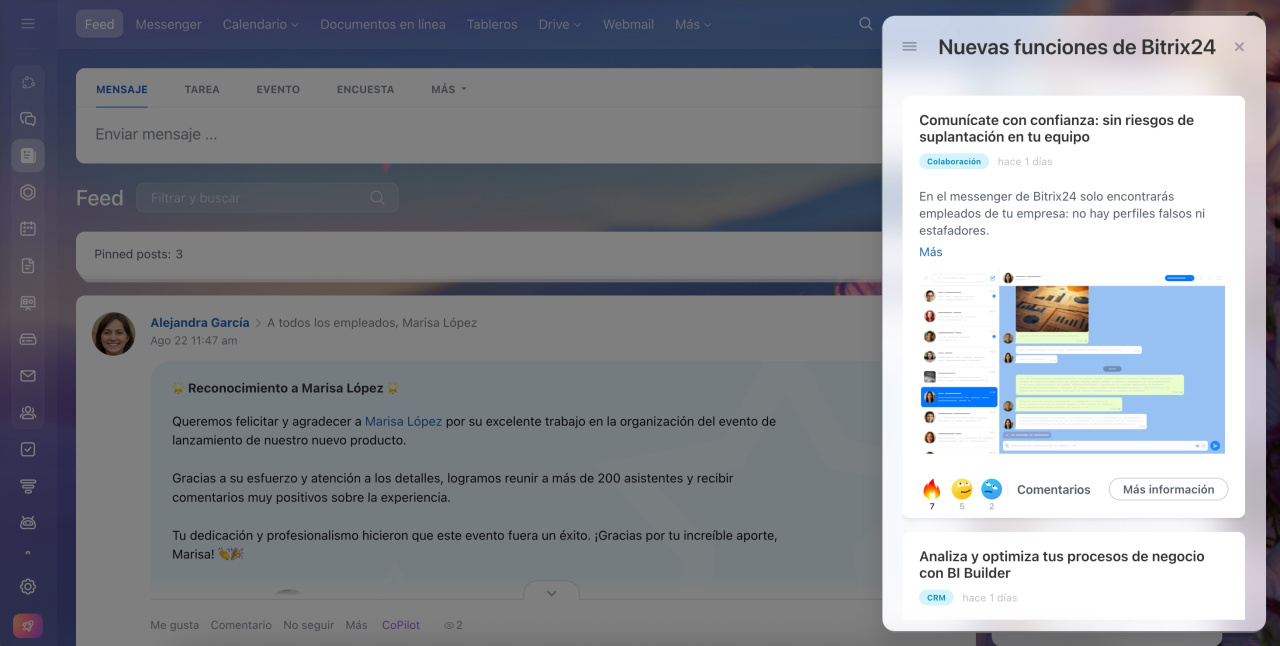1280x646 pixels.
Task: React with the thinking face emoji
Action: pyautogui.click(x=962, y=489)
